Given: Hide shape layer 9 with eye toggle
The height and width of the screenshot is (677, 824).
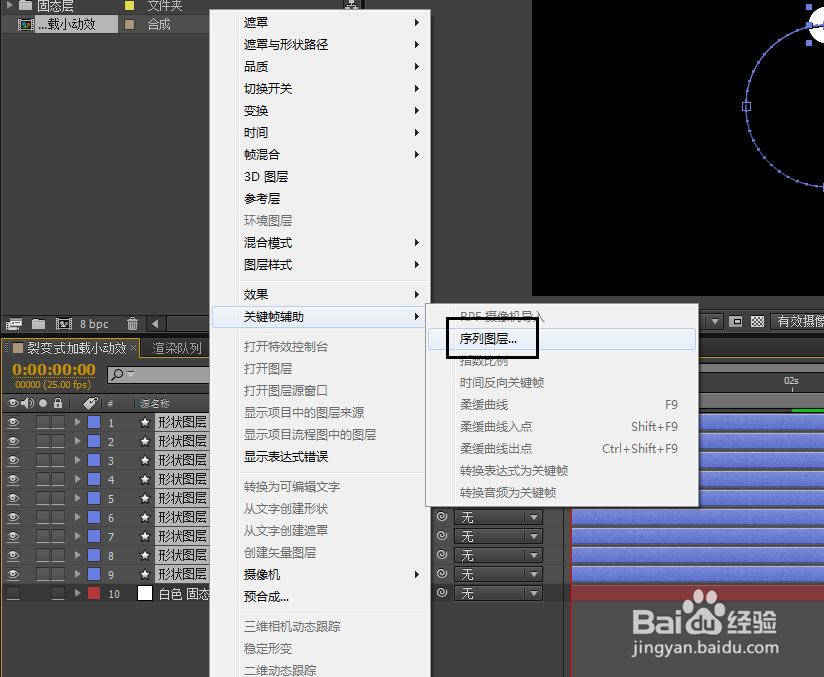Looking at the screenshot, I should click(13, 573).
